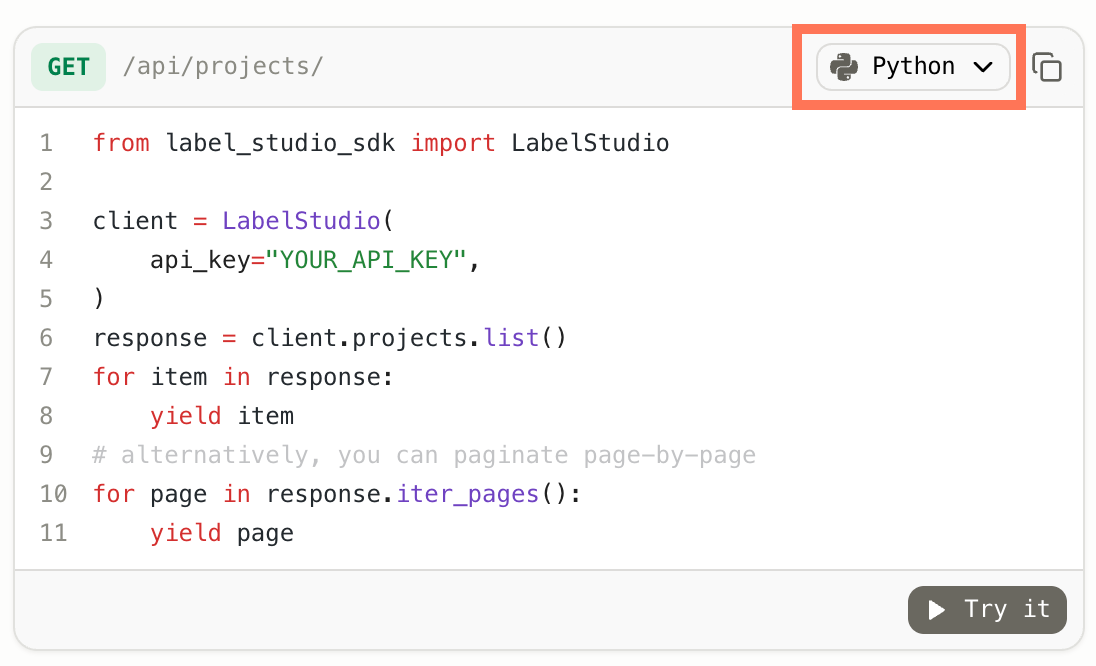Click line number 6 in the gutter
Viewport: 1096px width, 666px height.
47,338
